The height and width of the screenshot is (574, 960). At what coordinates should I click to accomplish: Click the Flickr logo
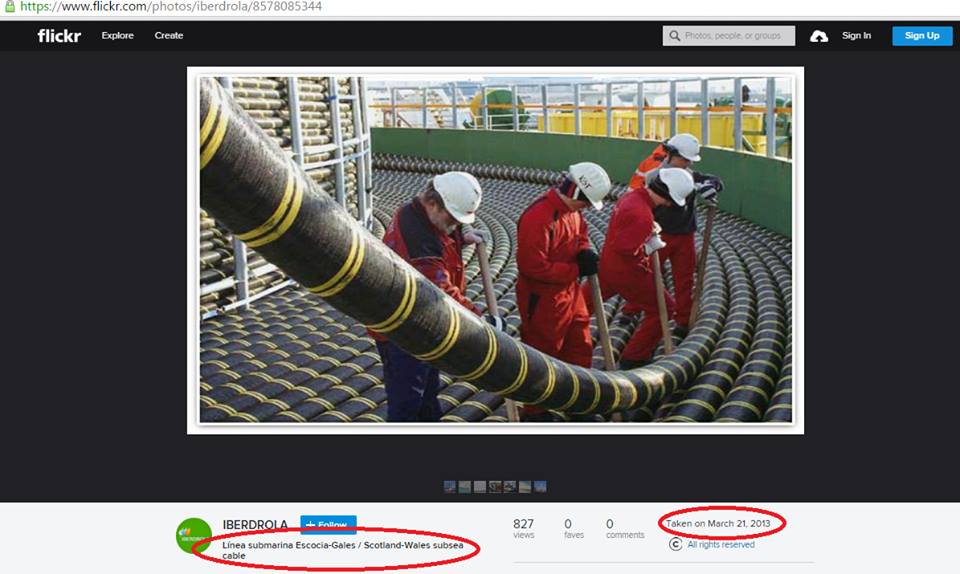[x=59, y=36]
